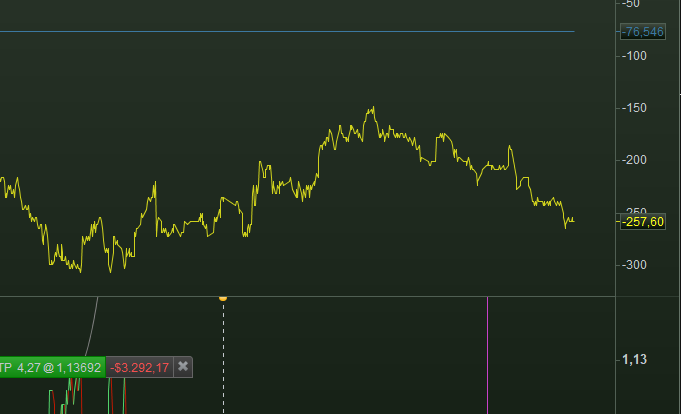Click the horizontal divider between chart panels

[x=307, y=297]
